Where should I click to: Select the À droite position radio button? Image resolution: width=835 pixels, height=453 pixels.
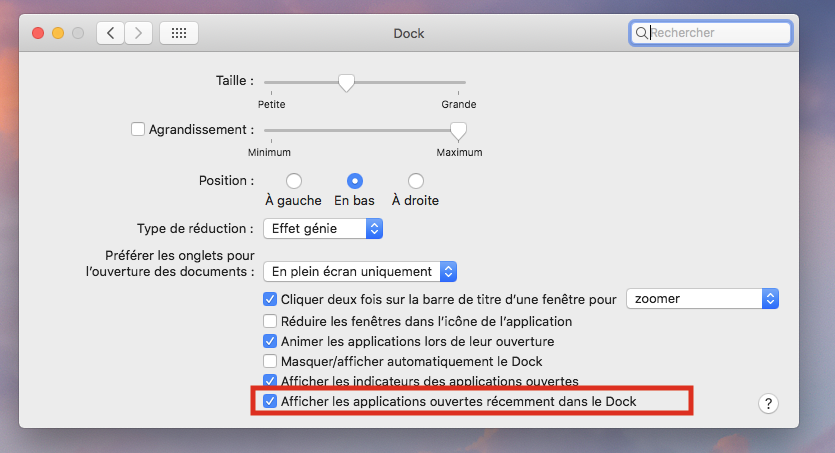pos(415,181)
